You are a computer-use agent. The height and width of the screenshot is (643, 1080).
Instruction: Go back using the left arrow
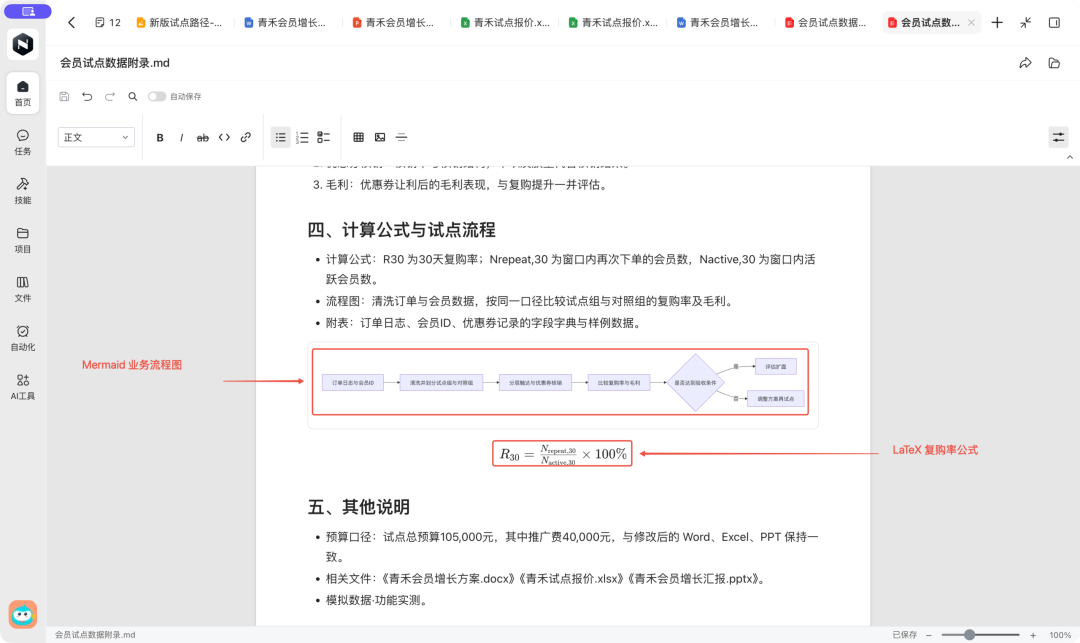pos(72,23)
